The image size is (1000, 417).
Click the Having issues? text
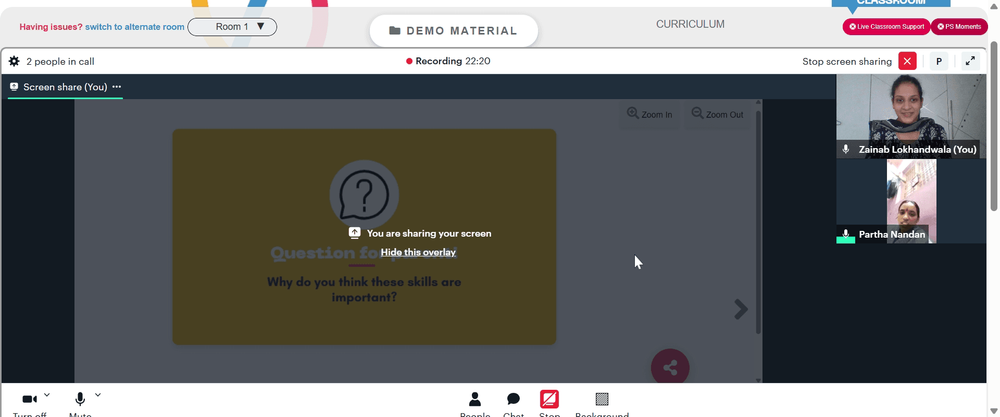(x=51, y=27)
